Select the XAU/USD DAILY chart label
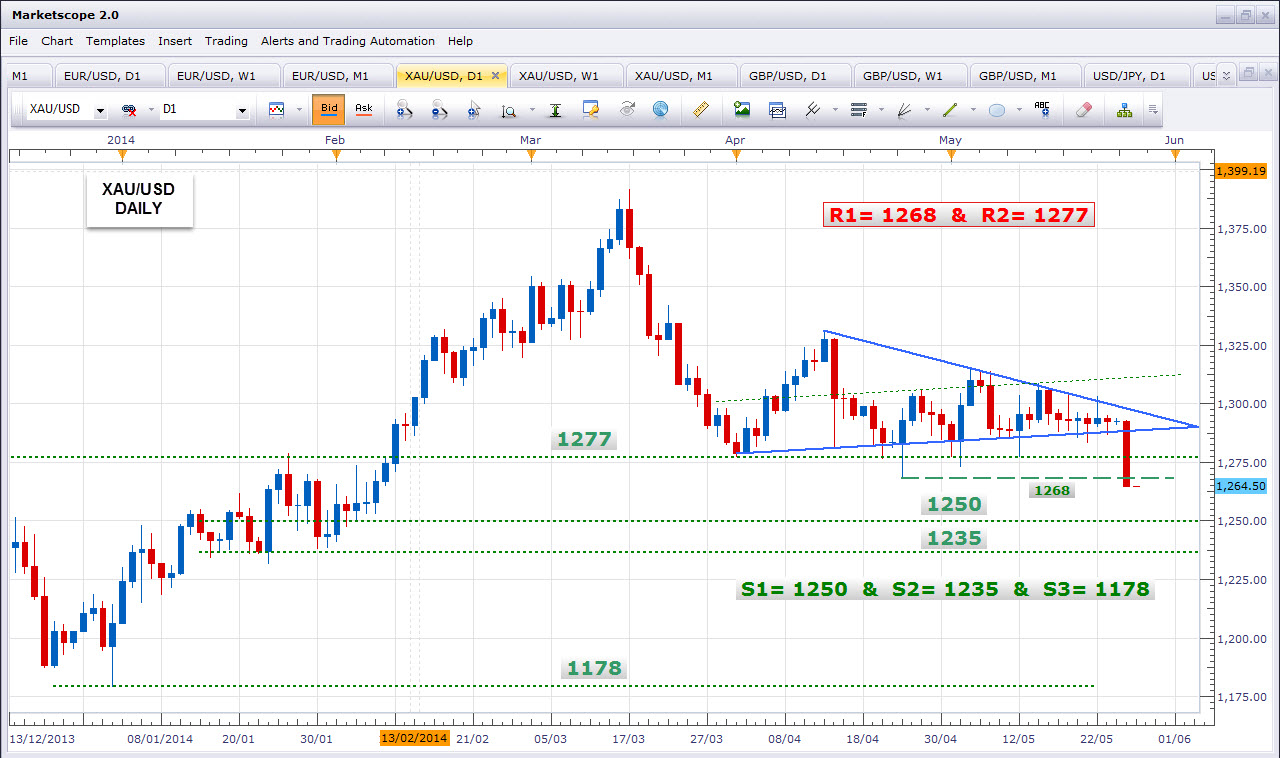 coord(138,200)
